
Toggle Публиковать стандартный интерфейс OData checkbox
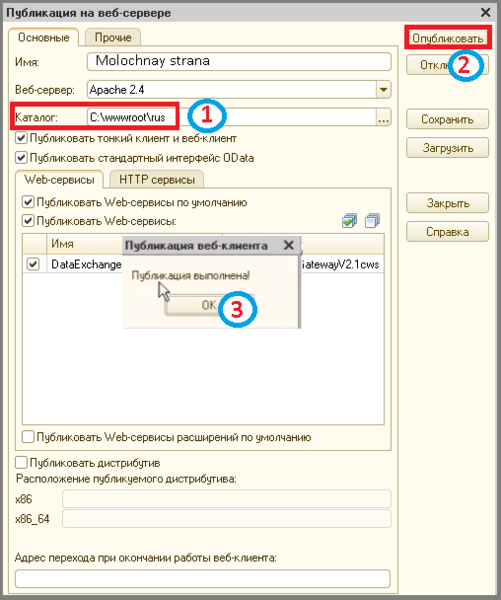(x=21, y=158)
